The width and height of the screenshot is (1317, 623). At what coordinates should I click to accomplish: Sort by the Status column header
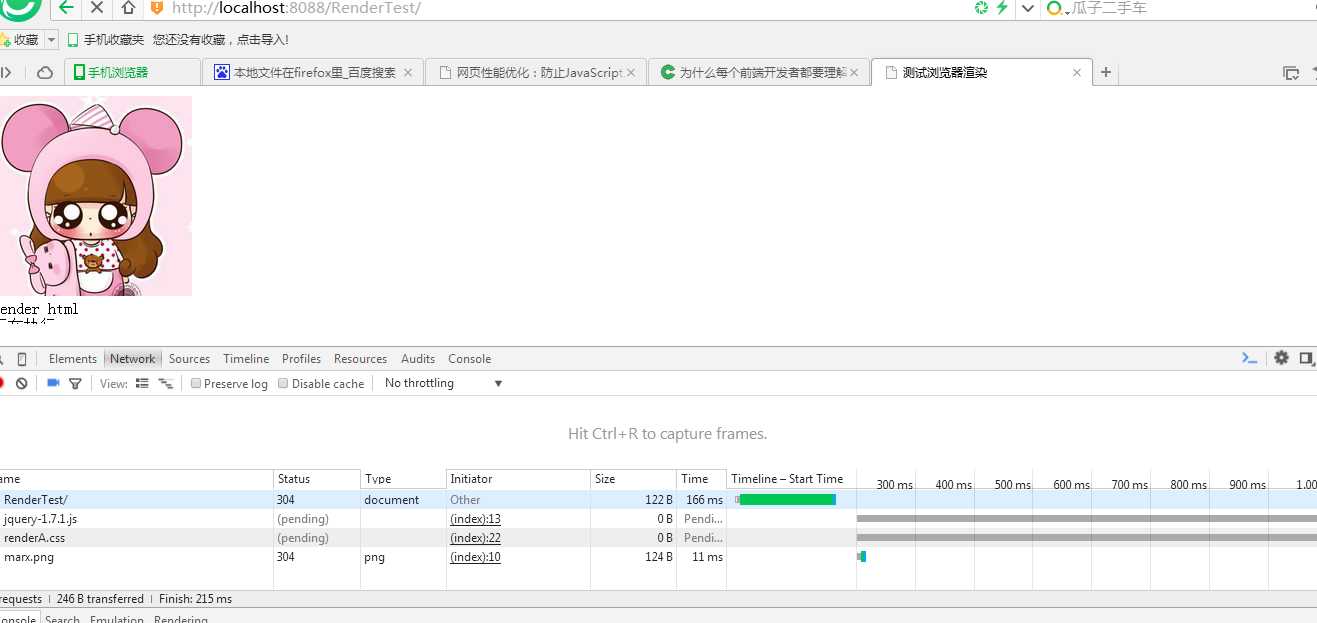[x=316, y=479]
